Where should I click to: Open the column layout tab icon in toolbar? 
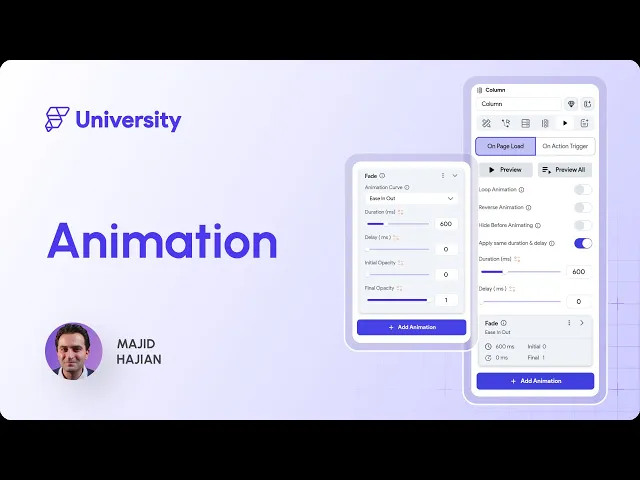click(545, 123)
